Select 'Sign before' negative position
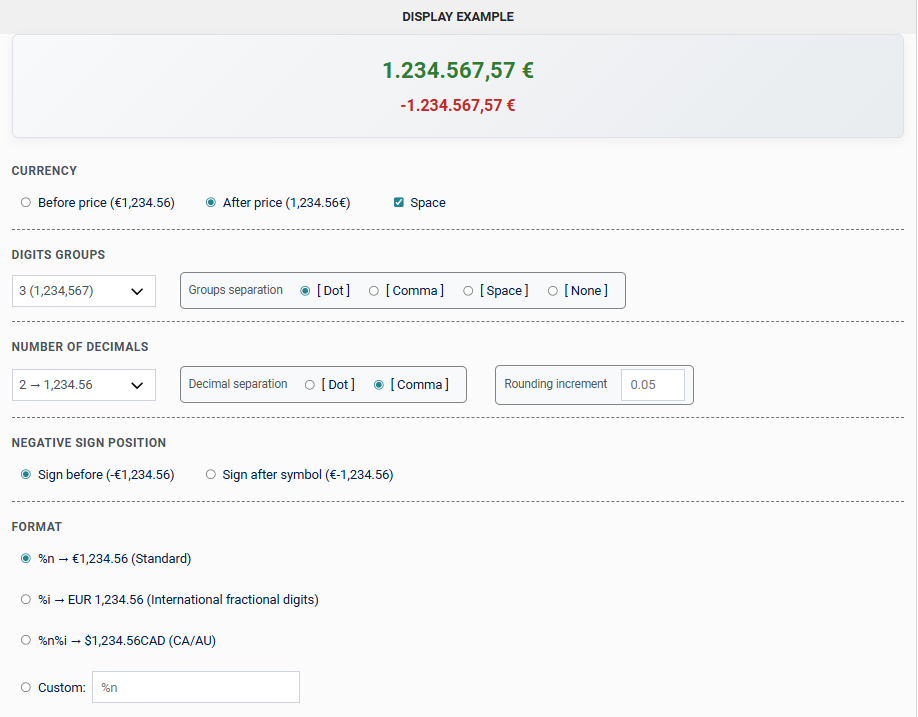 (x=26, y=475)
